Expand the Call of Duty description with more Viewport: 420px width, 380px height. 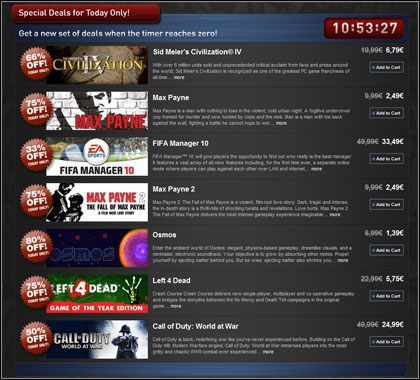click(x=268, y=352)
